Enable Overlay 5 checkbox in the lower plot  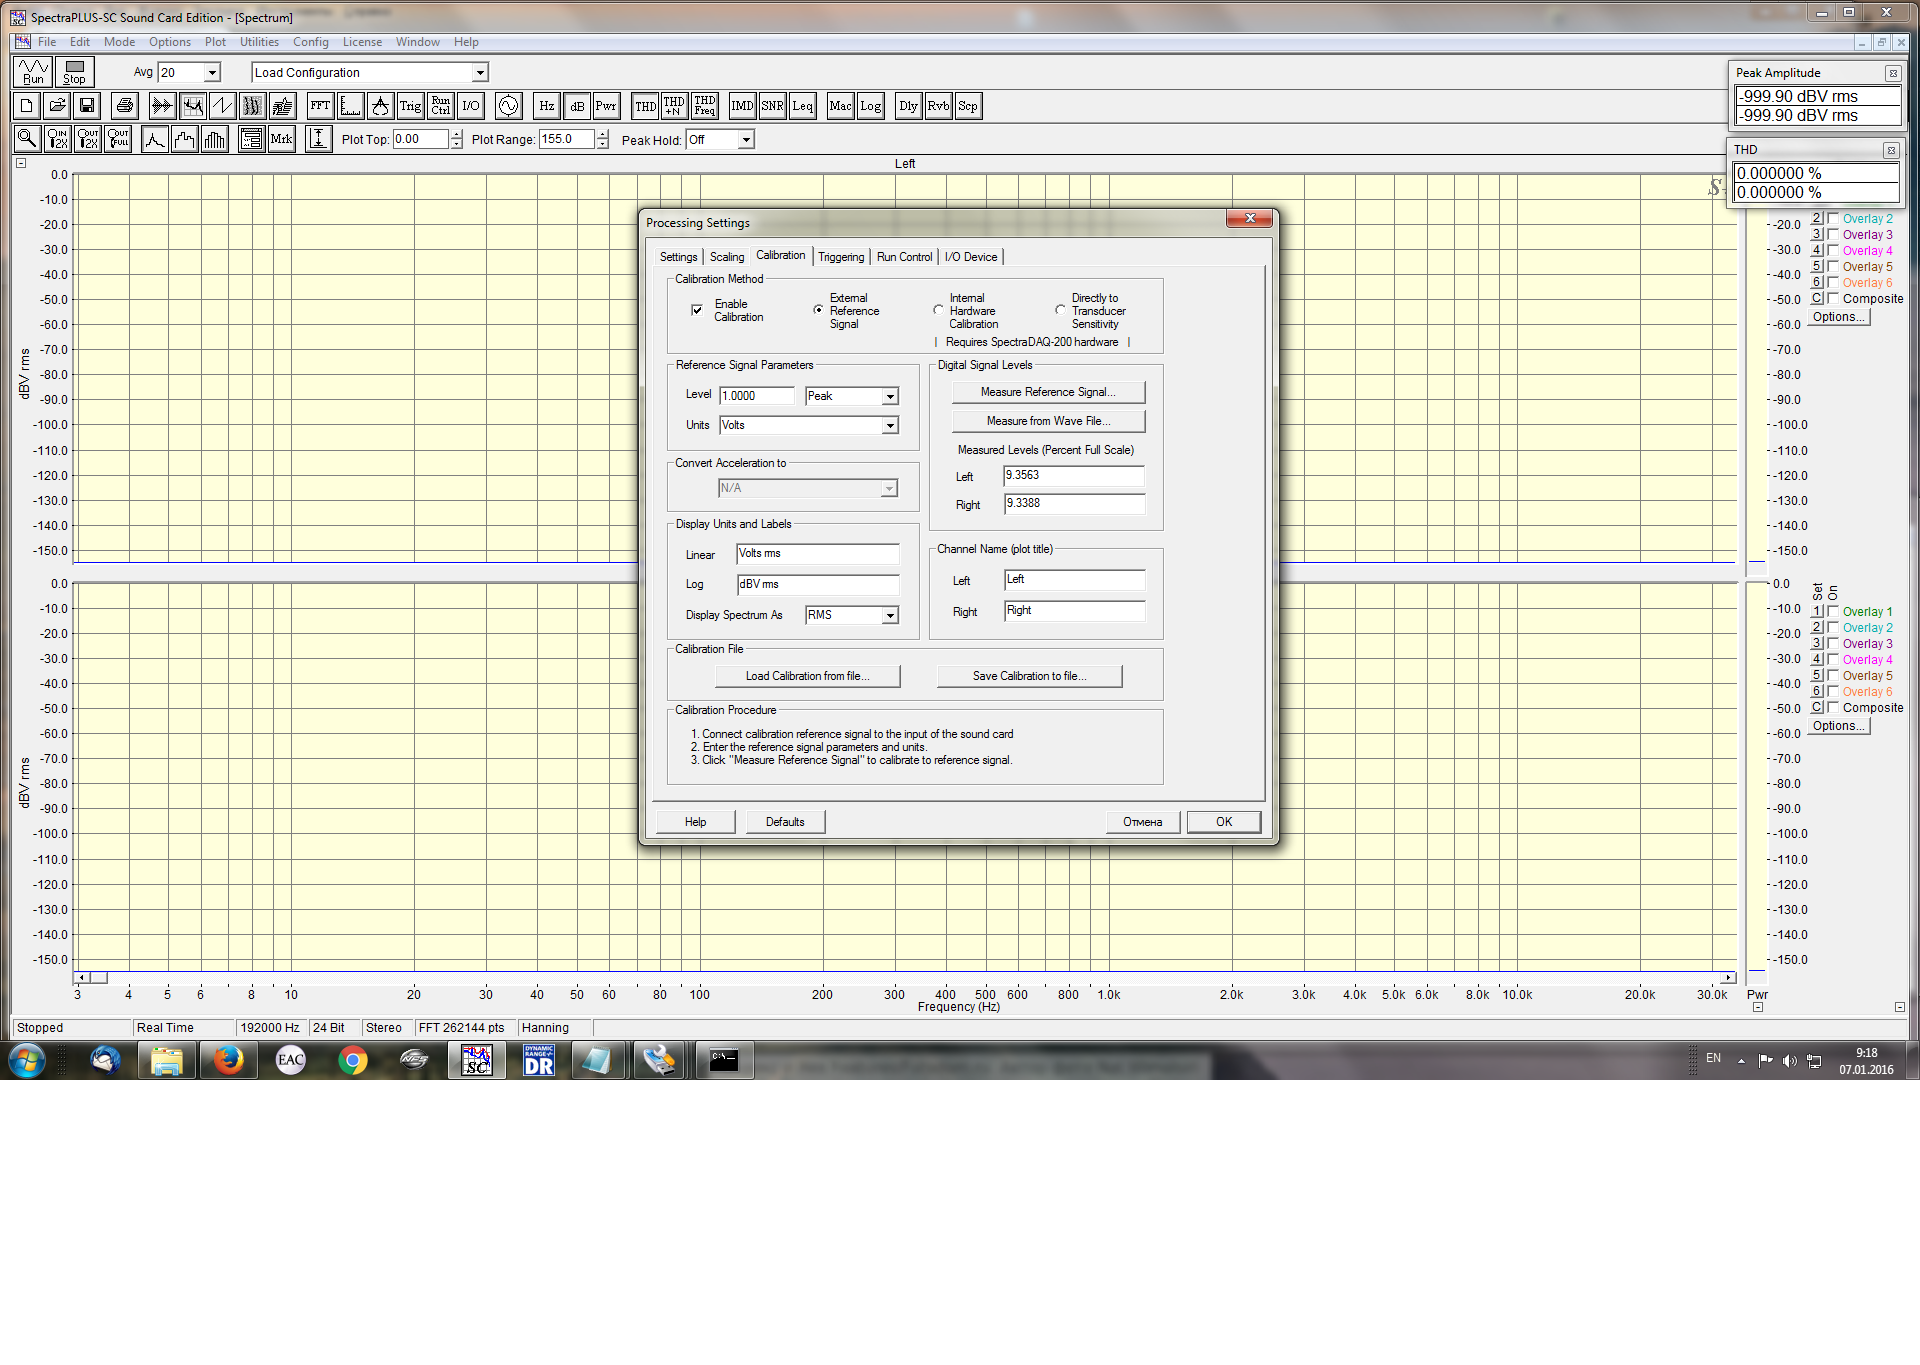[1833, 675]
